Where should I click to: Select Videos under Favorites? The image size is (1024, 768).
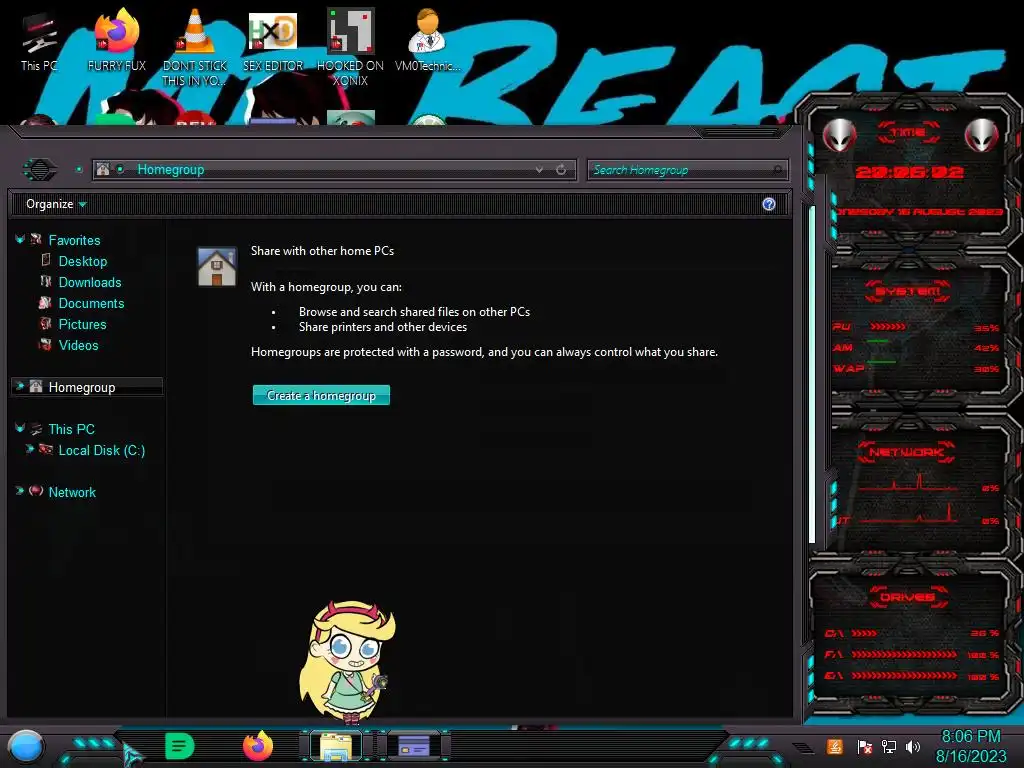[x=78, y=345]
